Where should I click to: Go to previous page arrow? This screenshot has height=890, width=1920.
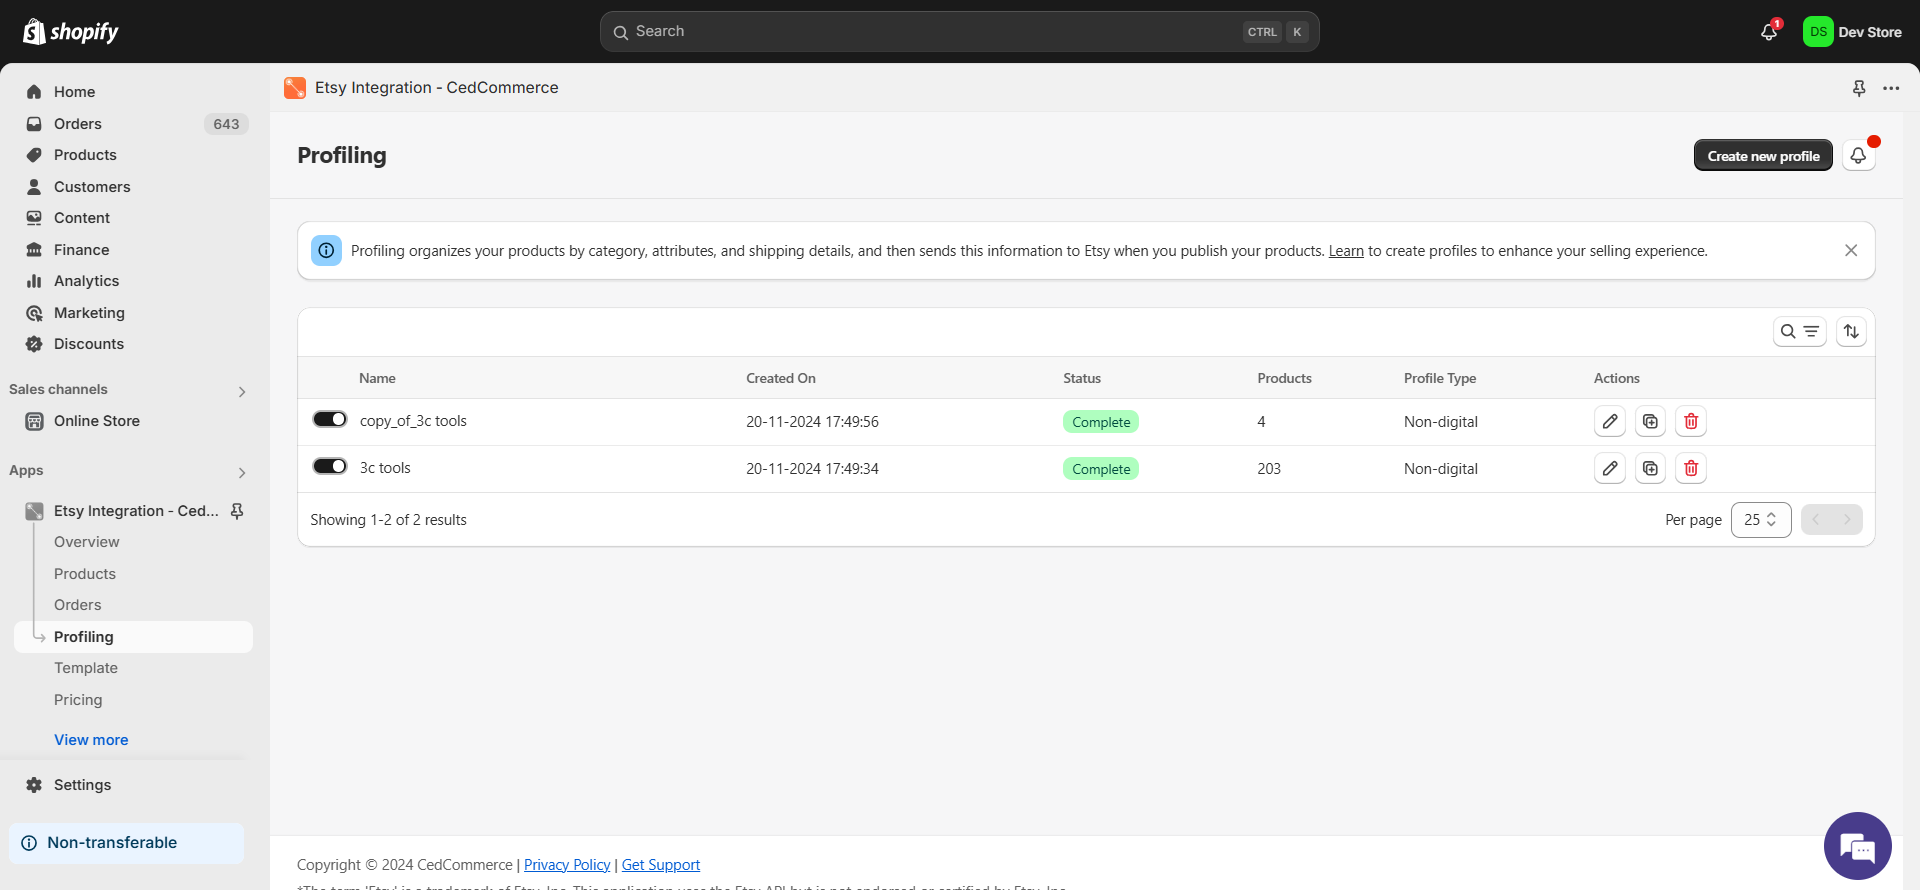pos(1816,520)
